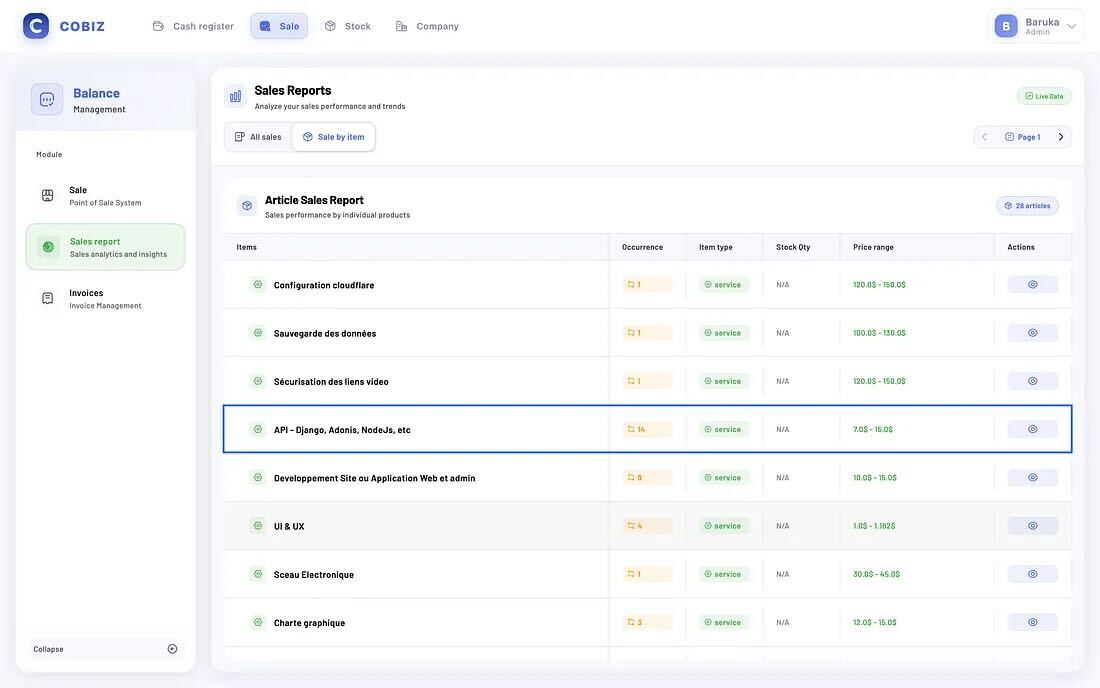Click the Article Sales Report header icon
The image size is (1100, 688).
click(247, 206)
